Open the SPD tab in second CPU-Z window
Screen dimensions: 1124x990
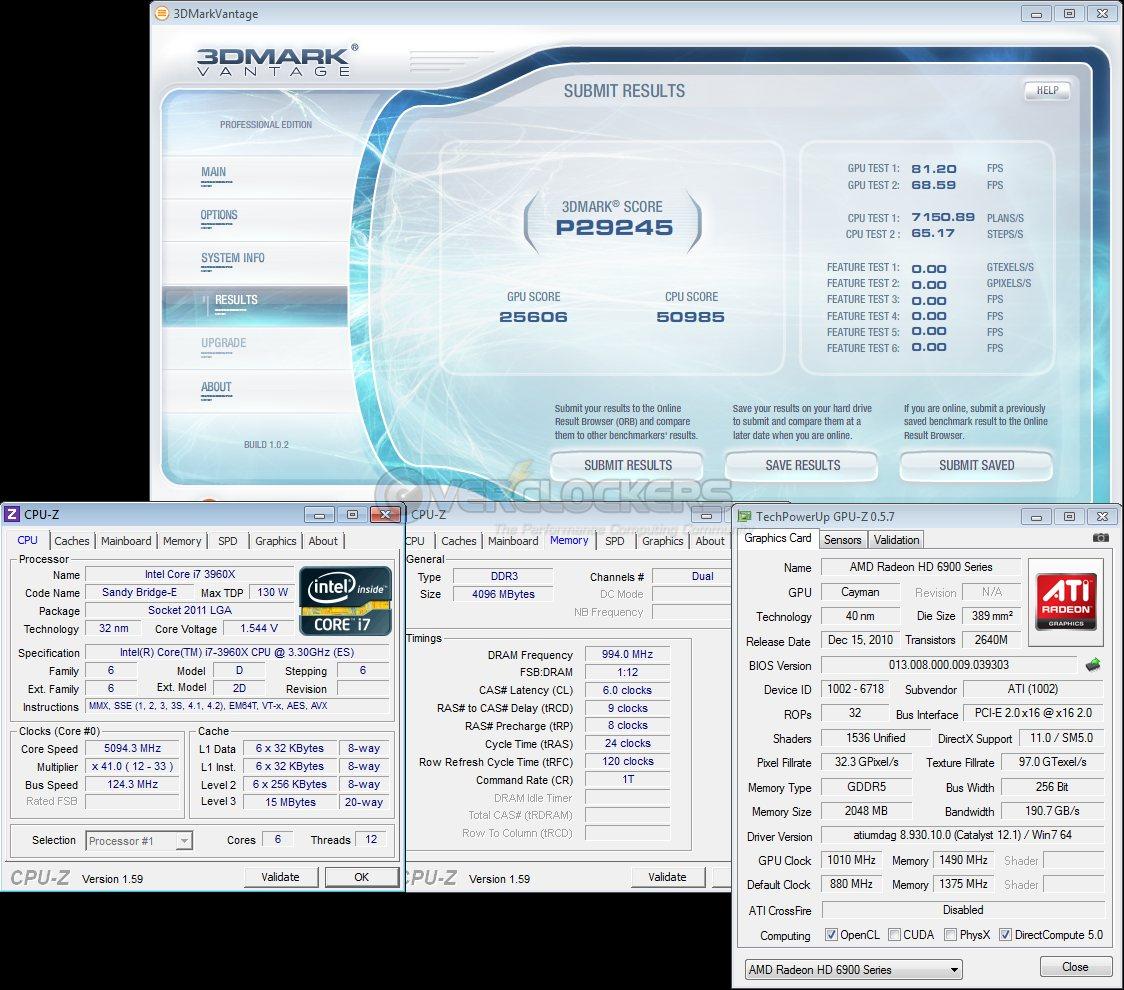point(614,541)
